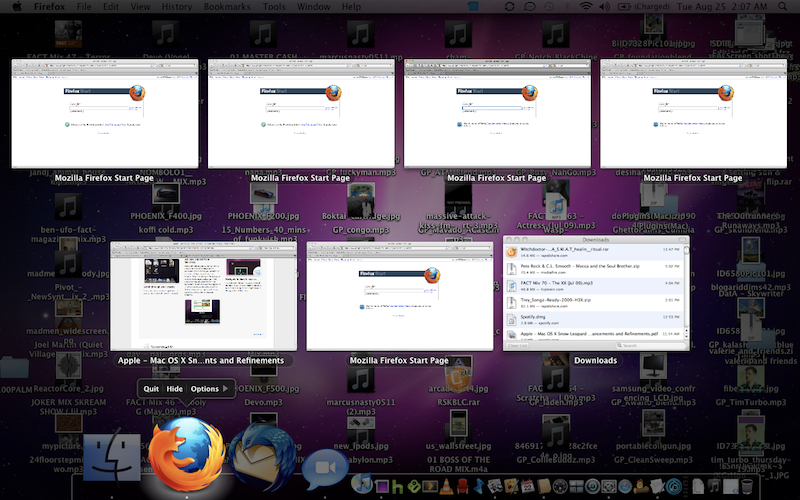This screenshot has width=800, height=500.
Task: Launch VLC traffic cone icon in Dock
Action: pos(446,486)
